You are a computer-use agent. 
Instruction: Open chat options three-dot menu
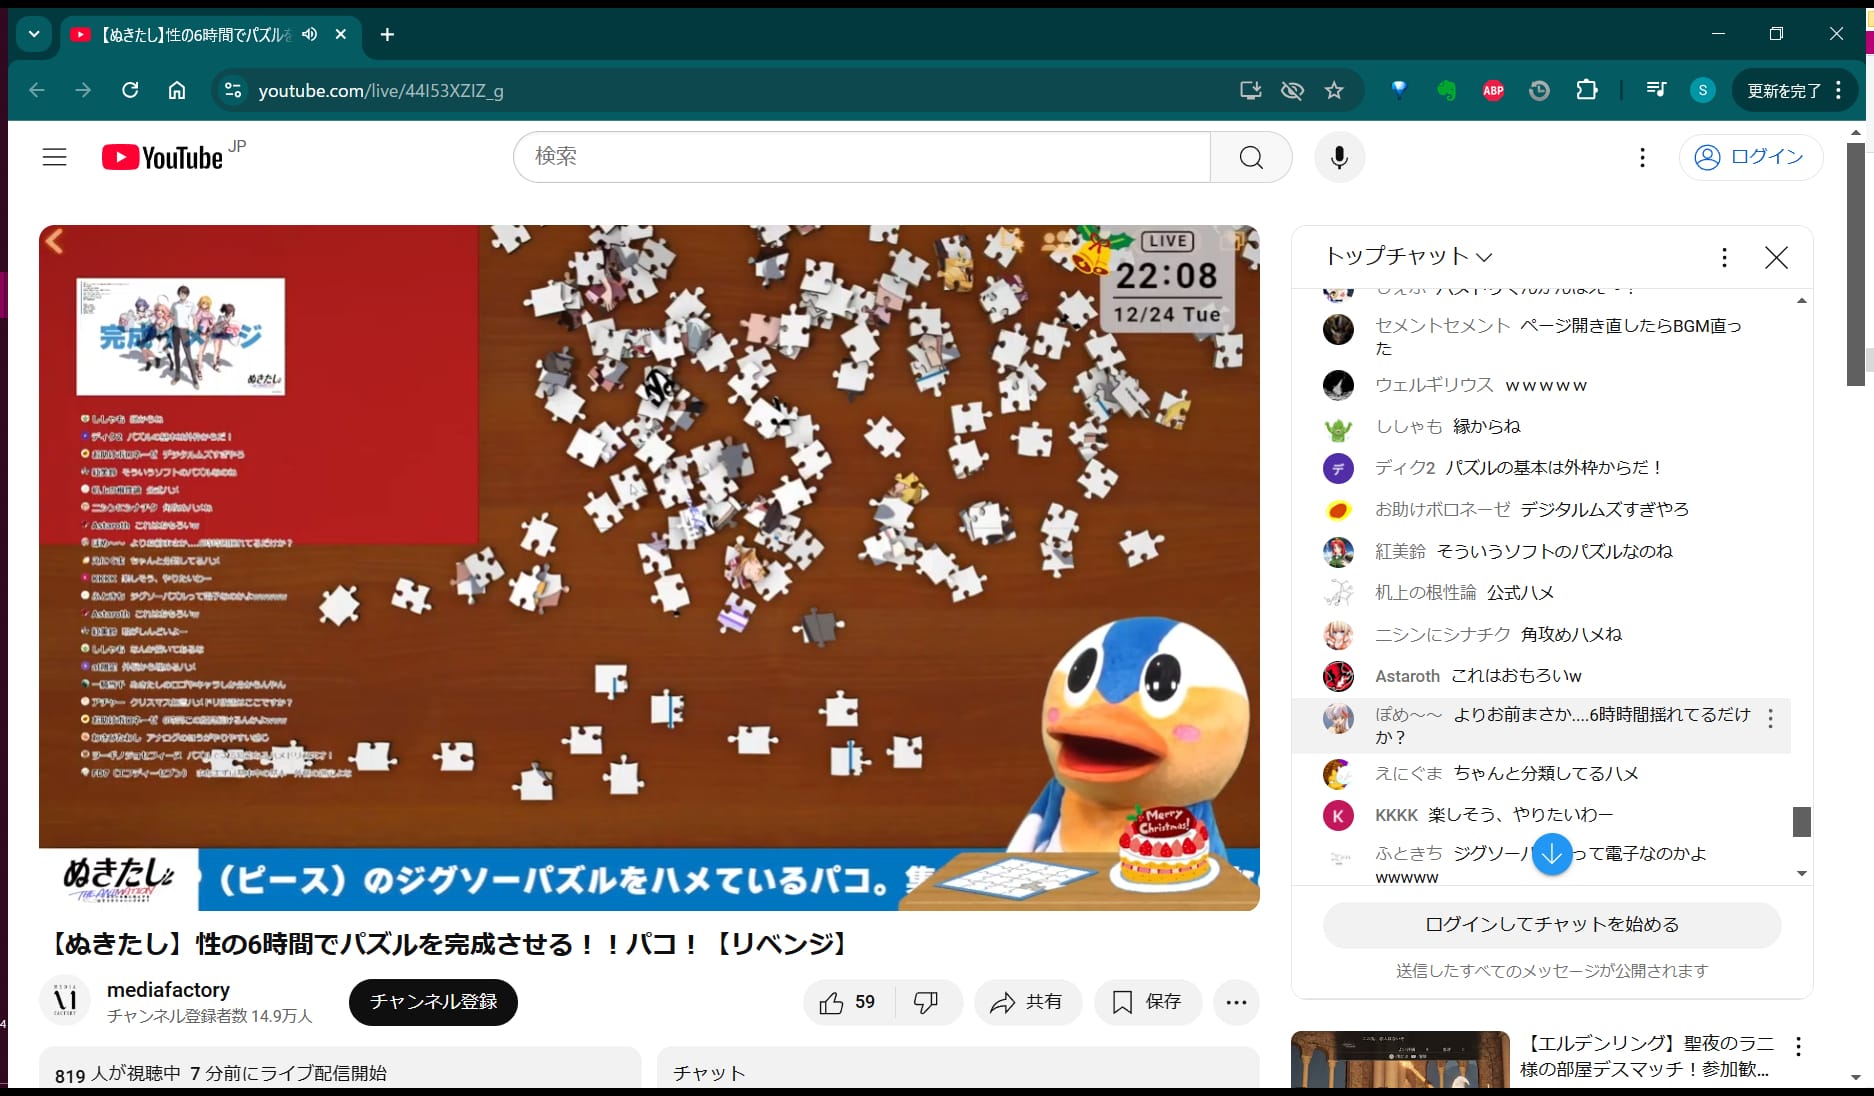[x=1724, y=258]
